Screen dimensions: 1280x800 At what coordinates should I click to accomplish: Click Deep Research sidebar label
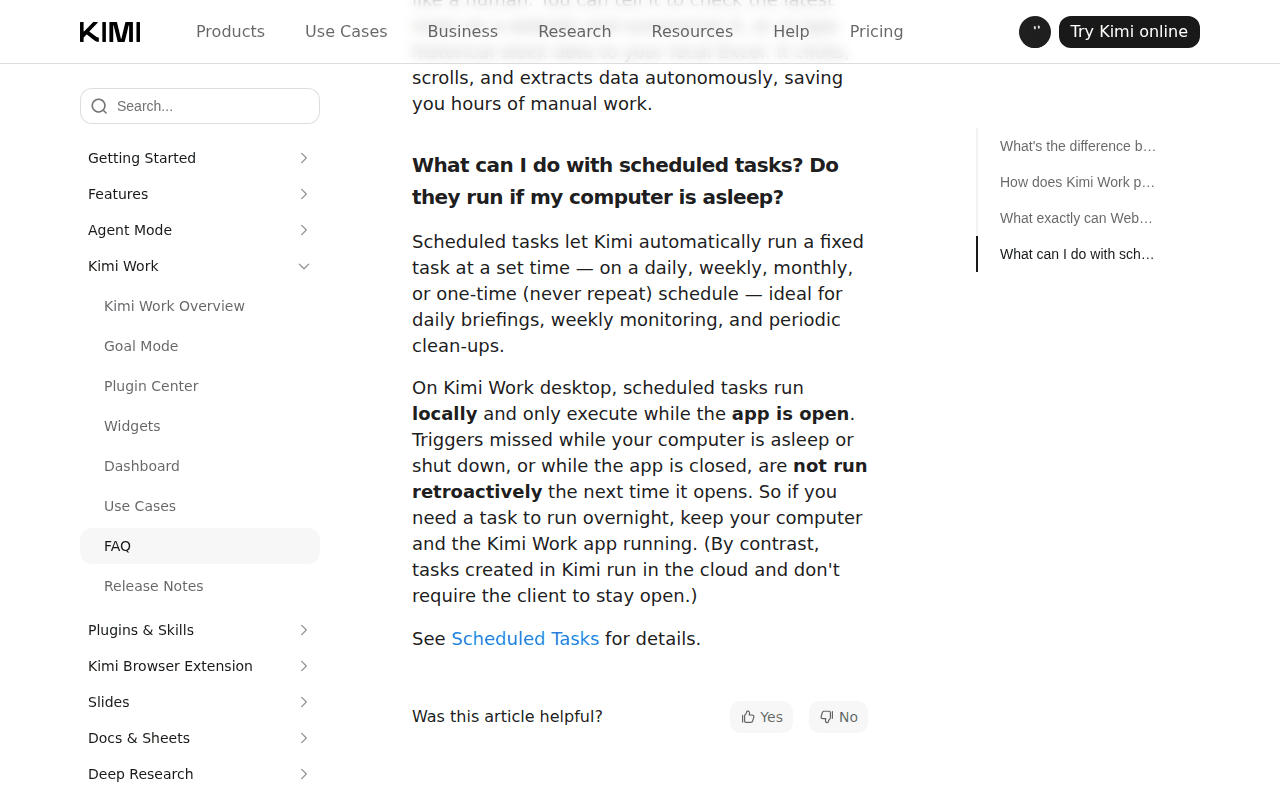pos(141,774)
